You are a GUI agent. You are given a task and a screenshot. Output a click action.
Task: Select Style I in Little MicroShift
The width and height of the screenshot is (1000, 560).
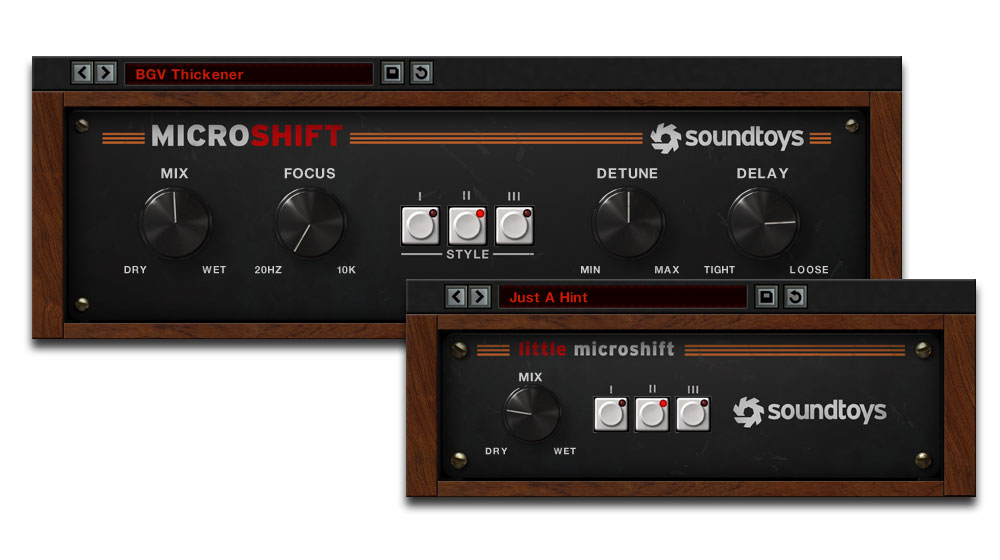point(611,415)
